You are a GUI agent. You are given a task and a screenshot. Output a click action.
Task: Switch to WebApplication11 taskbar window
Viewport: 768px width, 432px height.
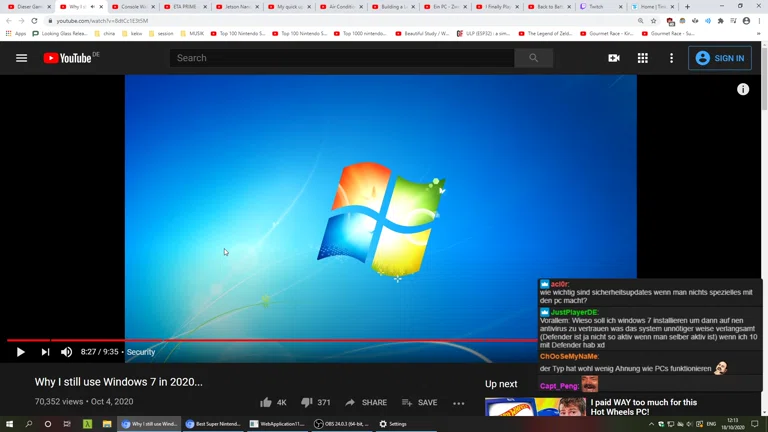277,424
